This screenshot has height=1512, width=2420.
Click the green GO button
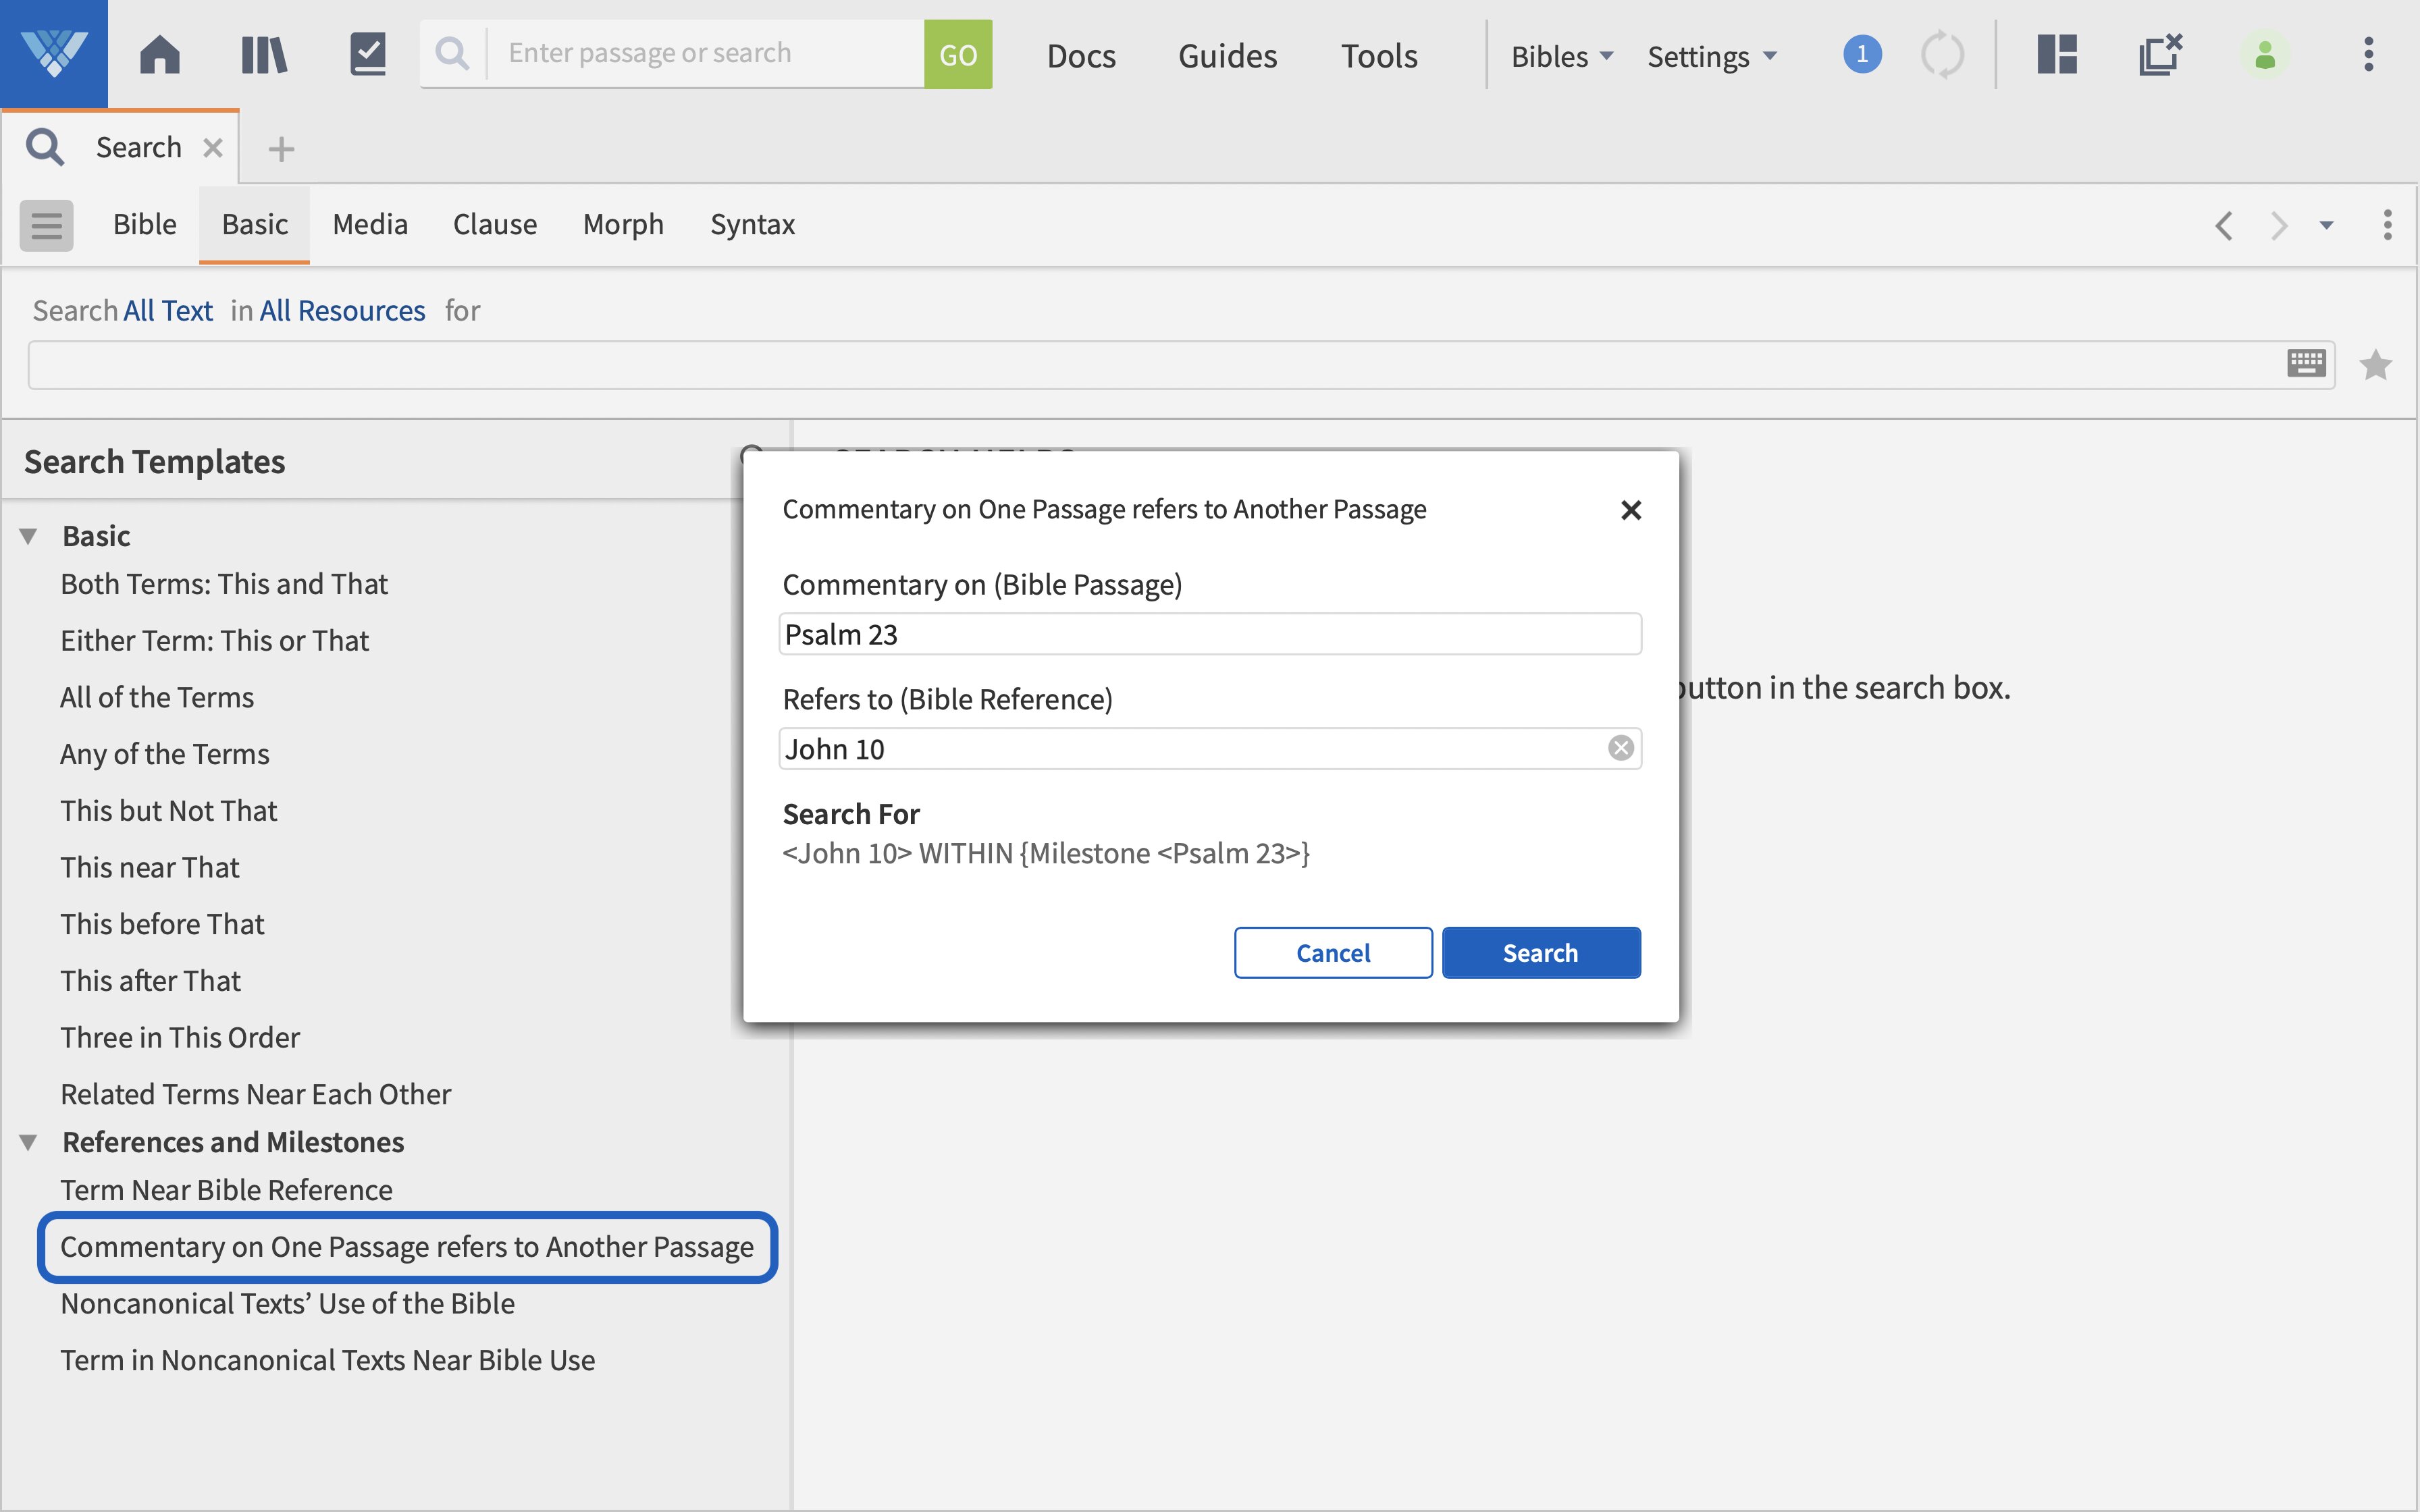tap(958, 54)
